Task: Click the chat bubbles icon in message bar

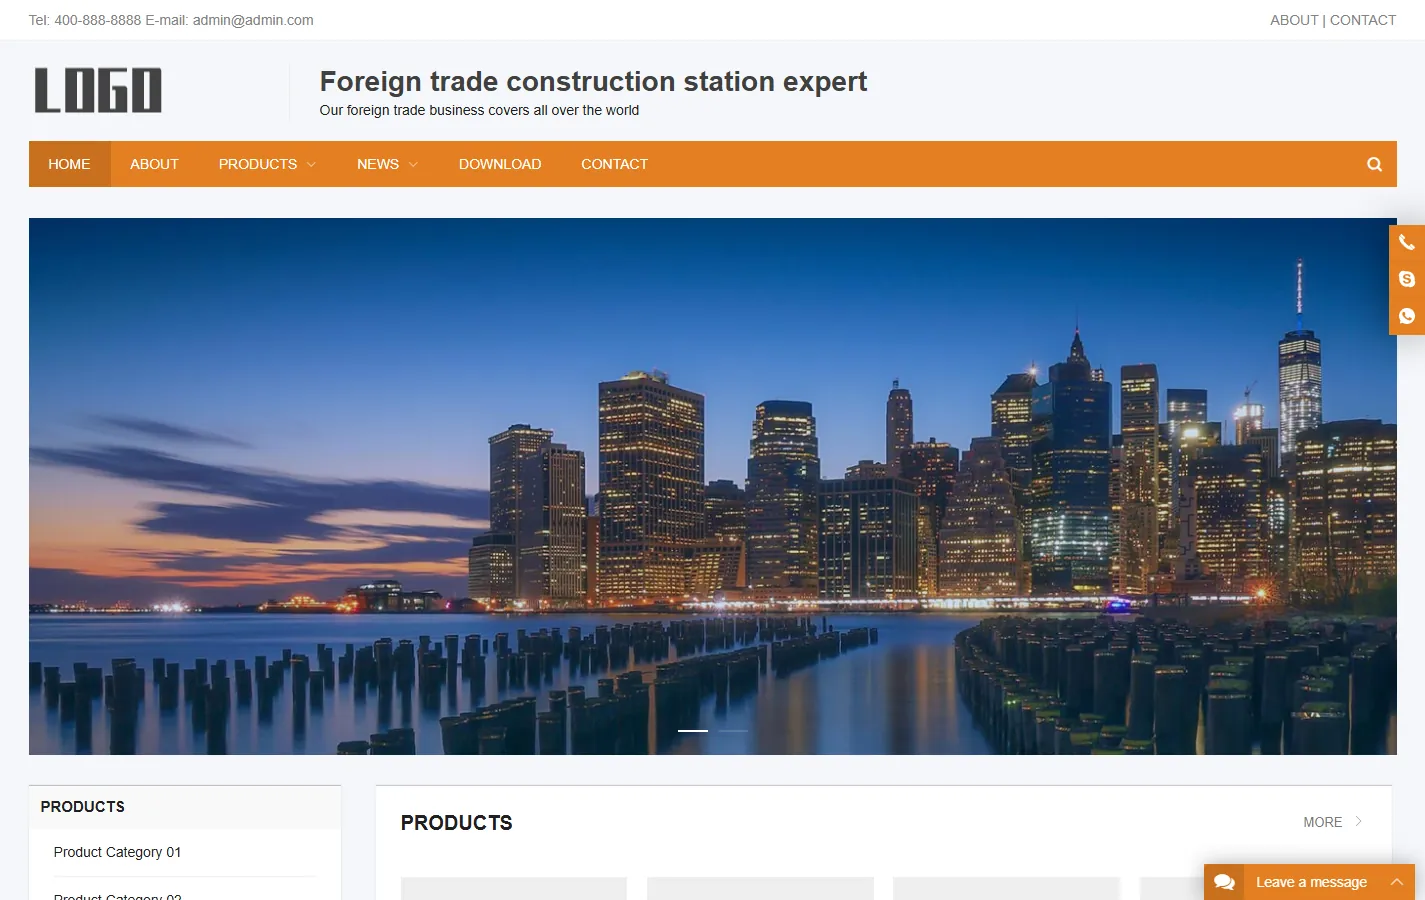Action: click(1224, 882)
